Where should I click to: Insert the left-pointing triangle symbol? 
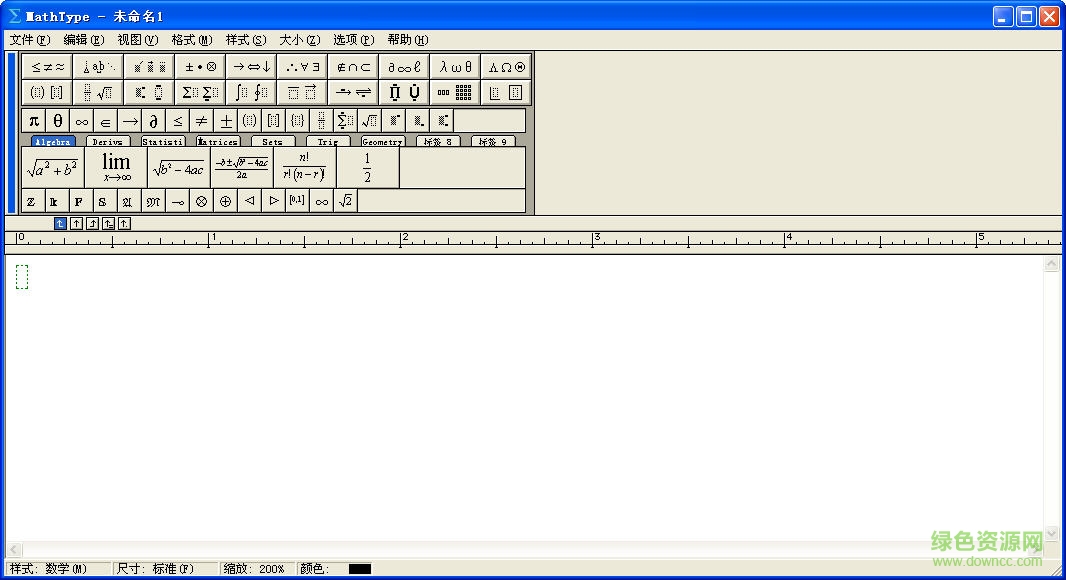point(250,201)
